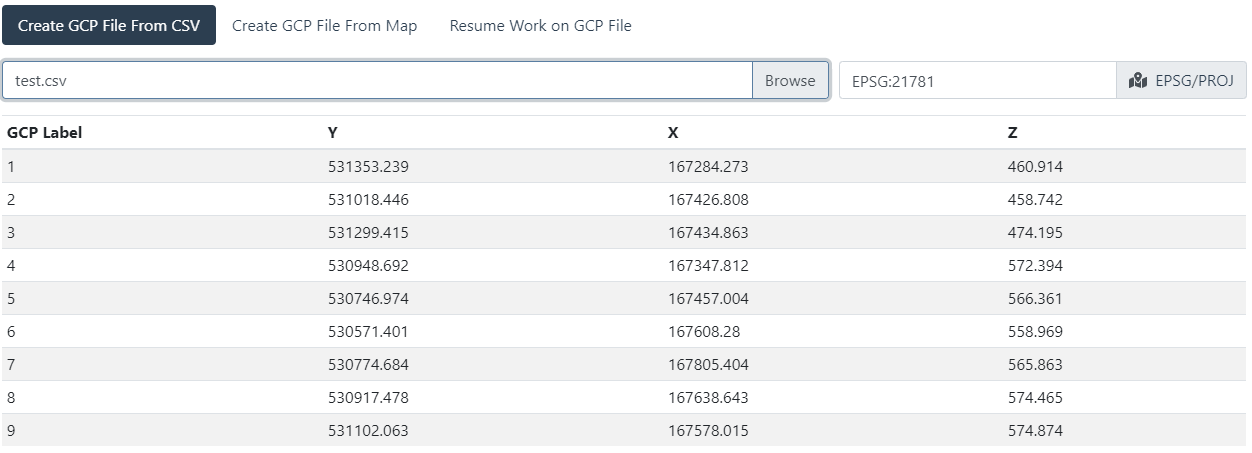The height and width of the screenshot is (453, 1252).
Task: Click the X column header
Action: click(673, 133)
